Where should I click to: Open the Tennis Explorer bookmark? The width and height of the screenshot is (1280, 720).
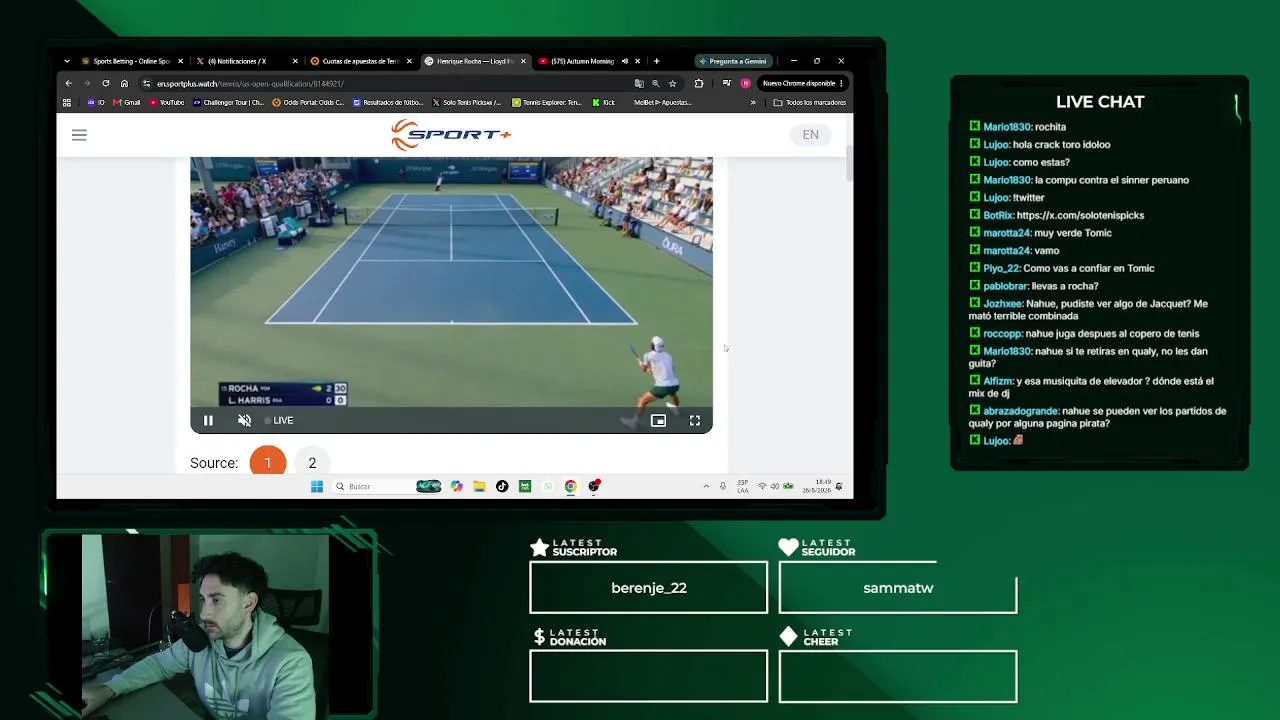click(x=547, y=102)
